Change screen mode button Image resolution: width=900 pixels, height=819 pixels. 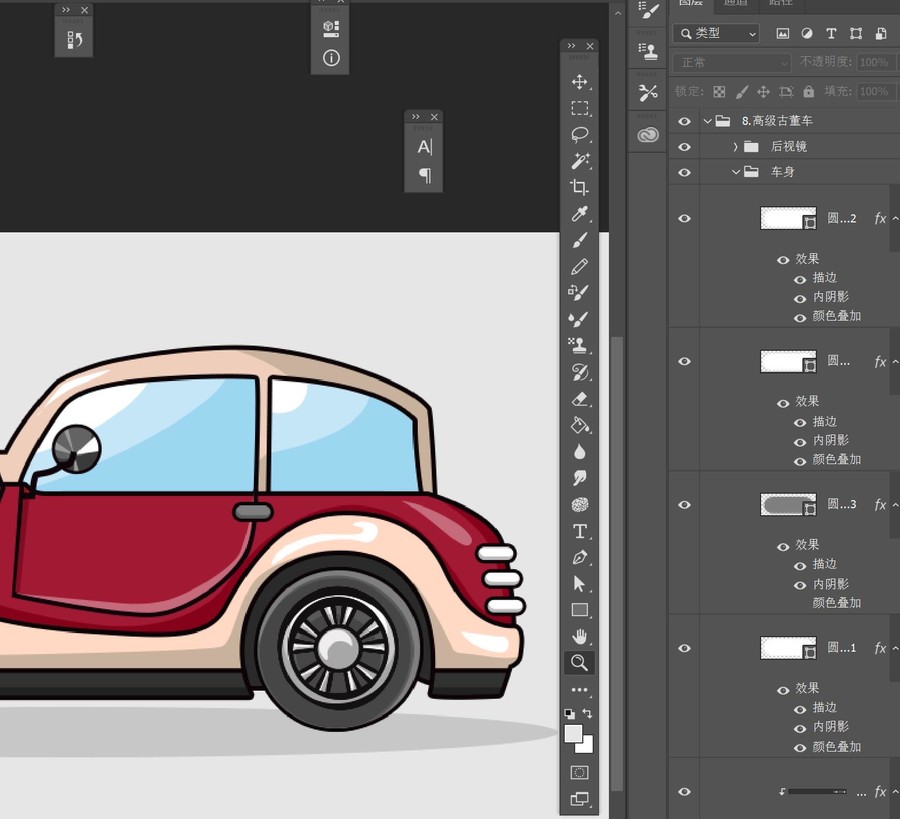579,798
